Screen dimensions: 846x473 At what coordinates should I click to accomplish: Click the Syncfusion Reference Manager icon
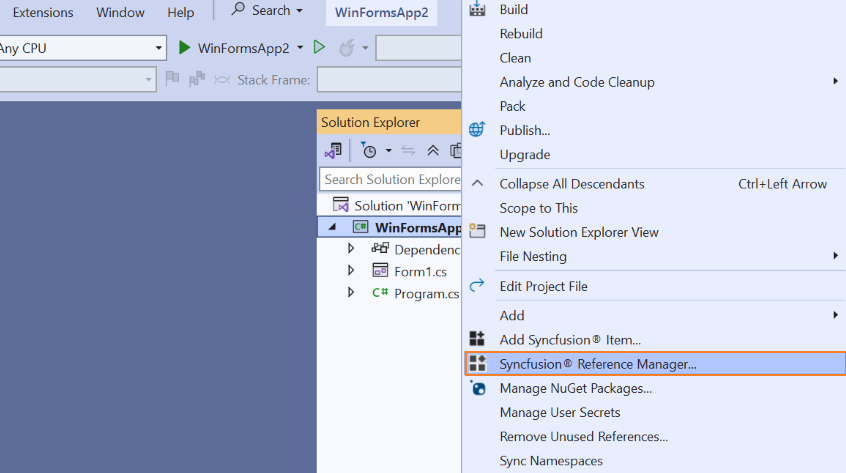coord(477,363)
